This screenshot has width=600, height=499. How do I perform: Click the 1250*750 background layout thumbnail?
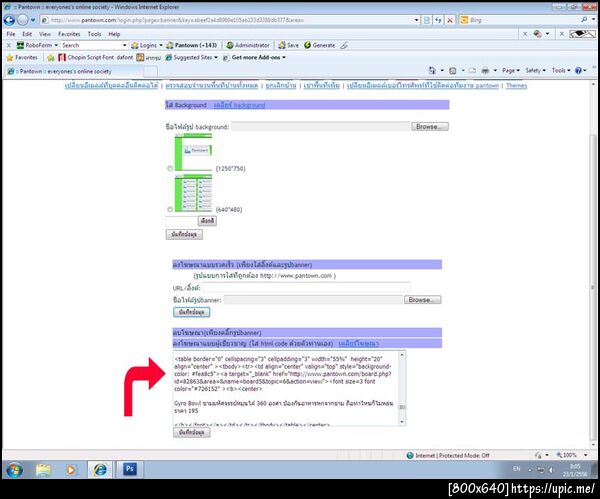tap(193, 153)
